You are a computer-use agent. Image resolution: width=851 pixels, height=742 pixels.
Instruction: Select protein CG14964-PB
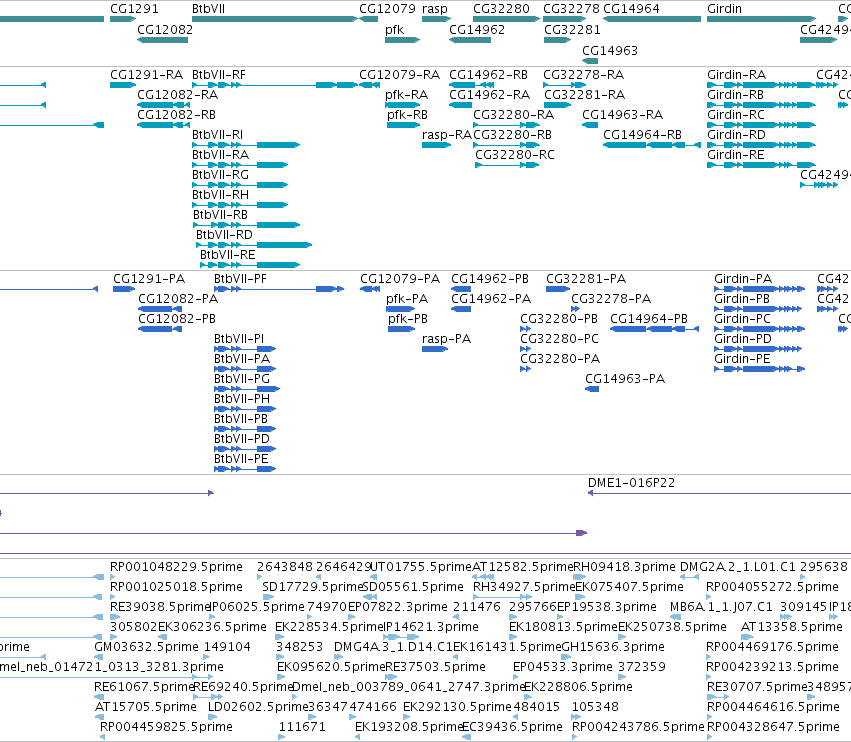click(649, 319)
